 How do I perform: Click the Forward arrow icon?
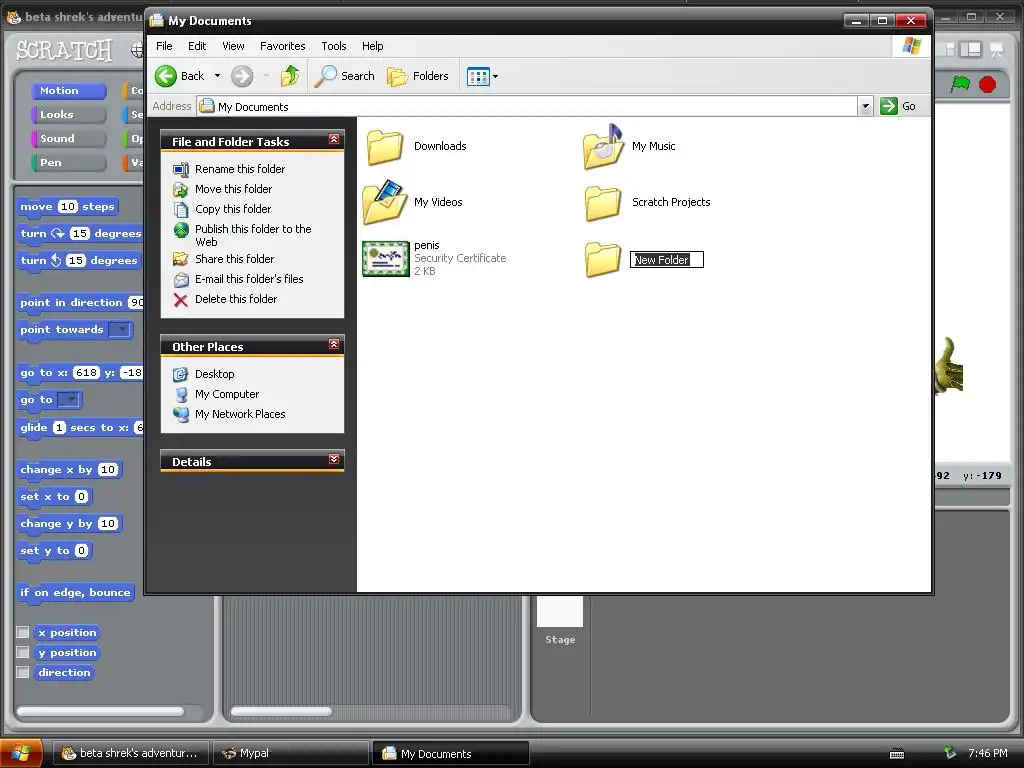point(242,76)
